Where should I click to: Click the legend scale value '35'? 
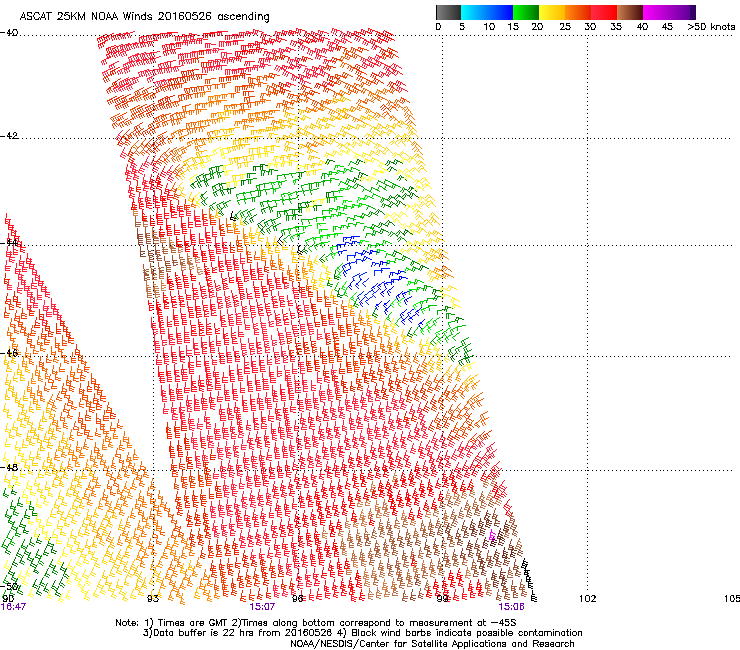coord(616,27)
